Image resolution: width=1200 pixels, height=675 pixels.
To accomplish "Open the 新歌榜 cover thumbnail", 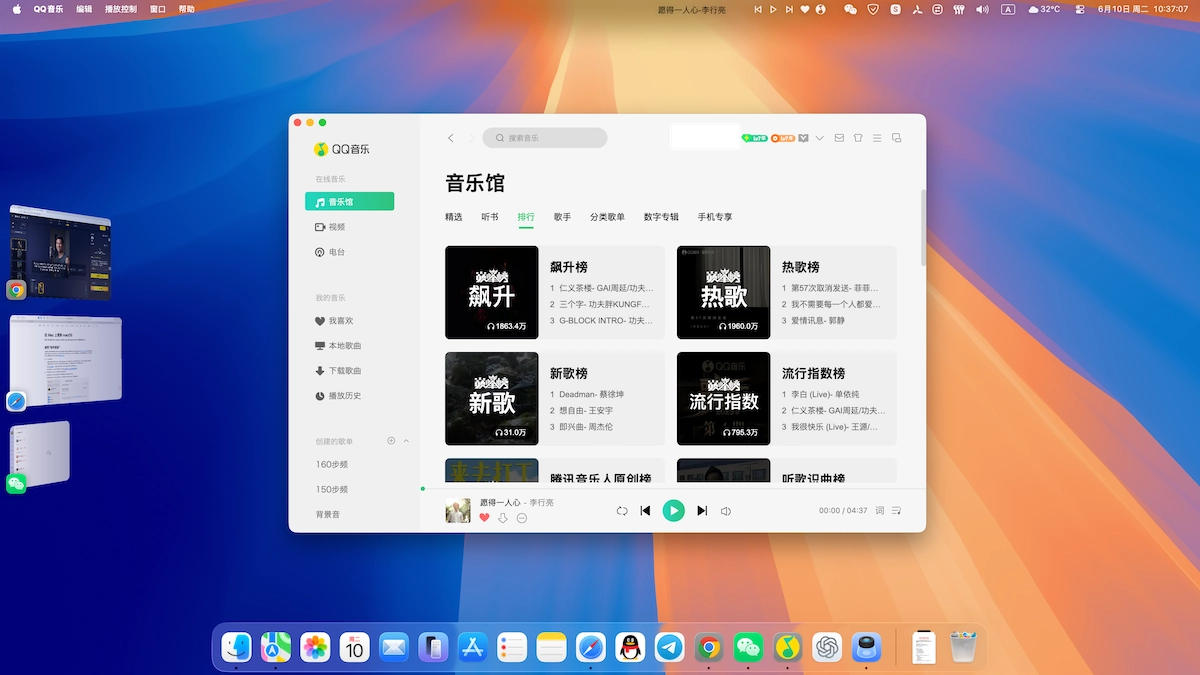I will tap(492, 398).
